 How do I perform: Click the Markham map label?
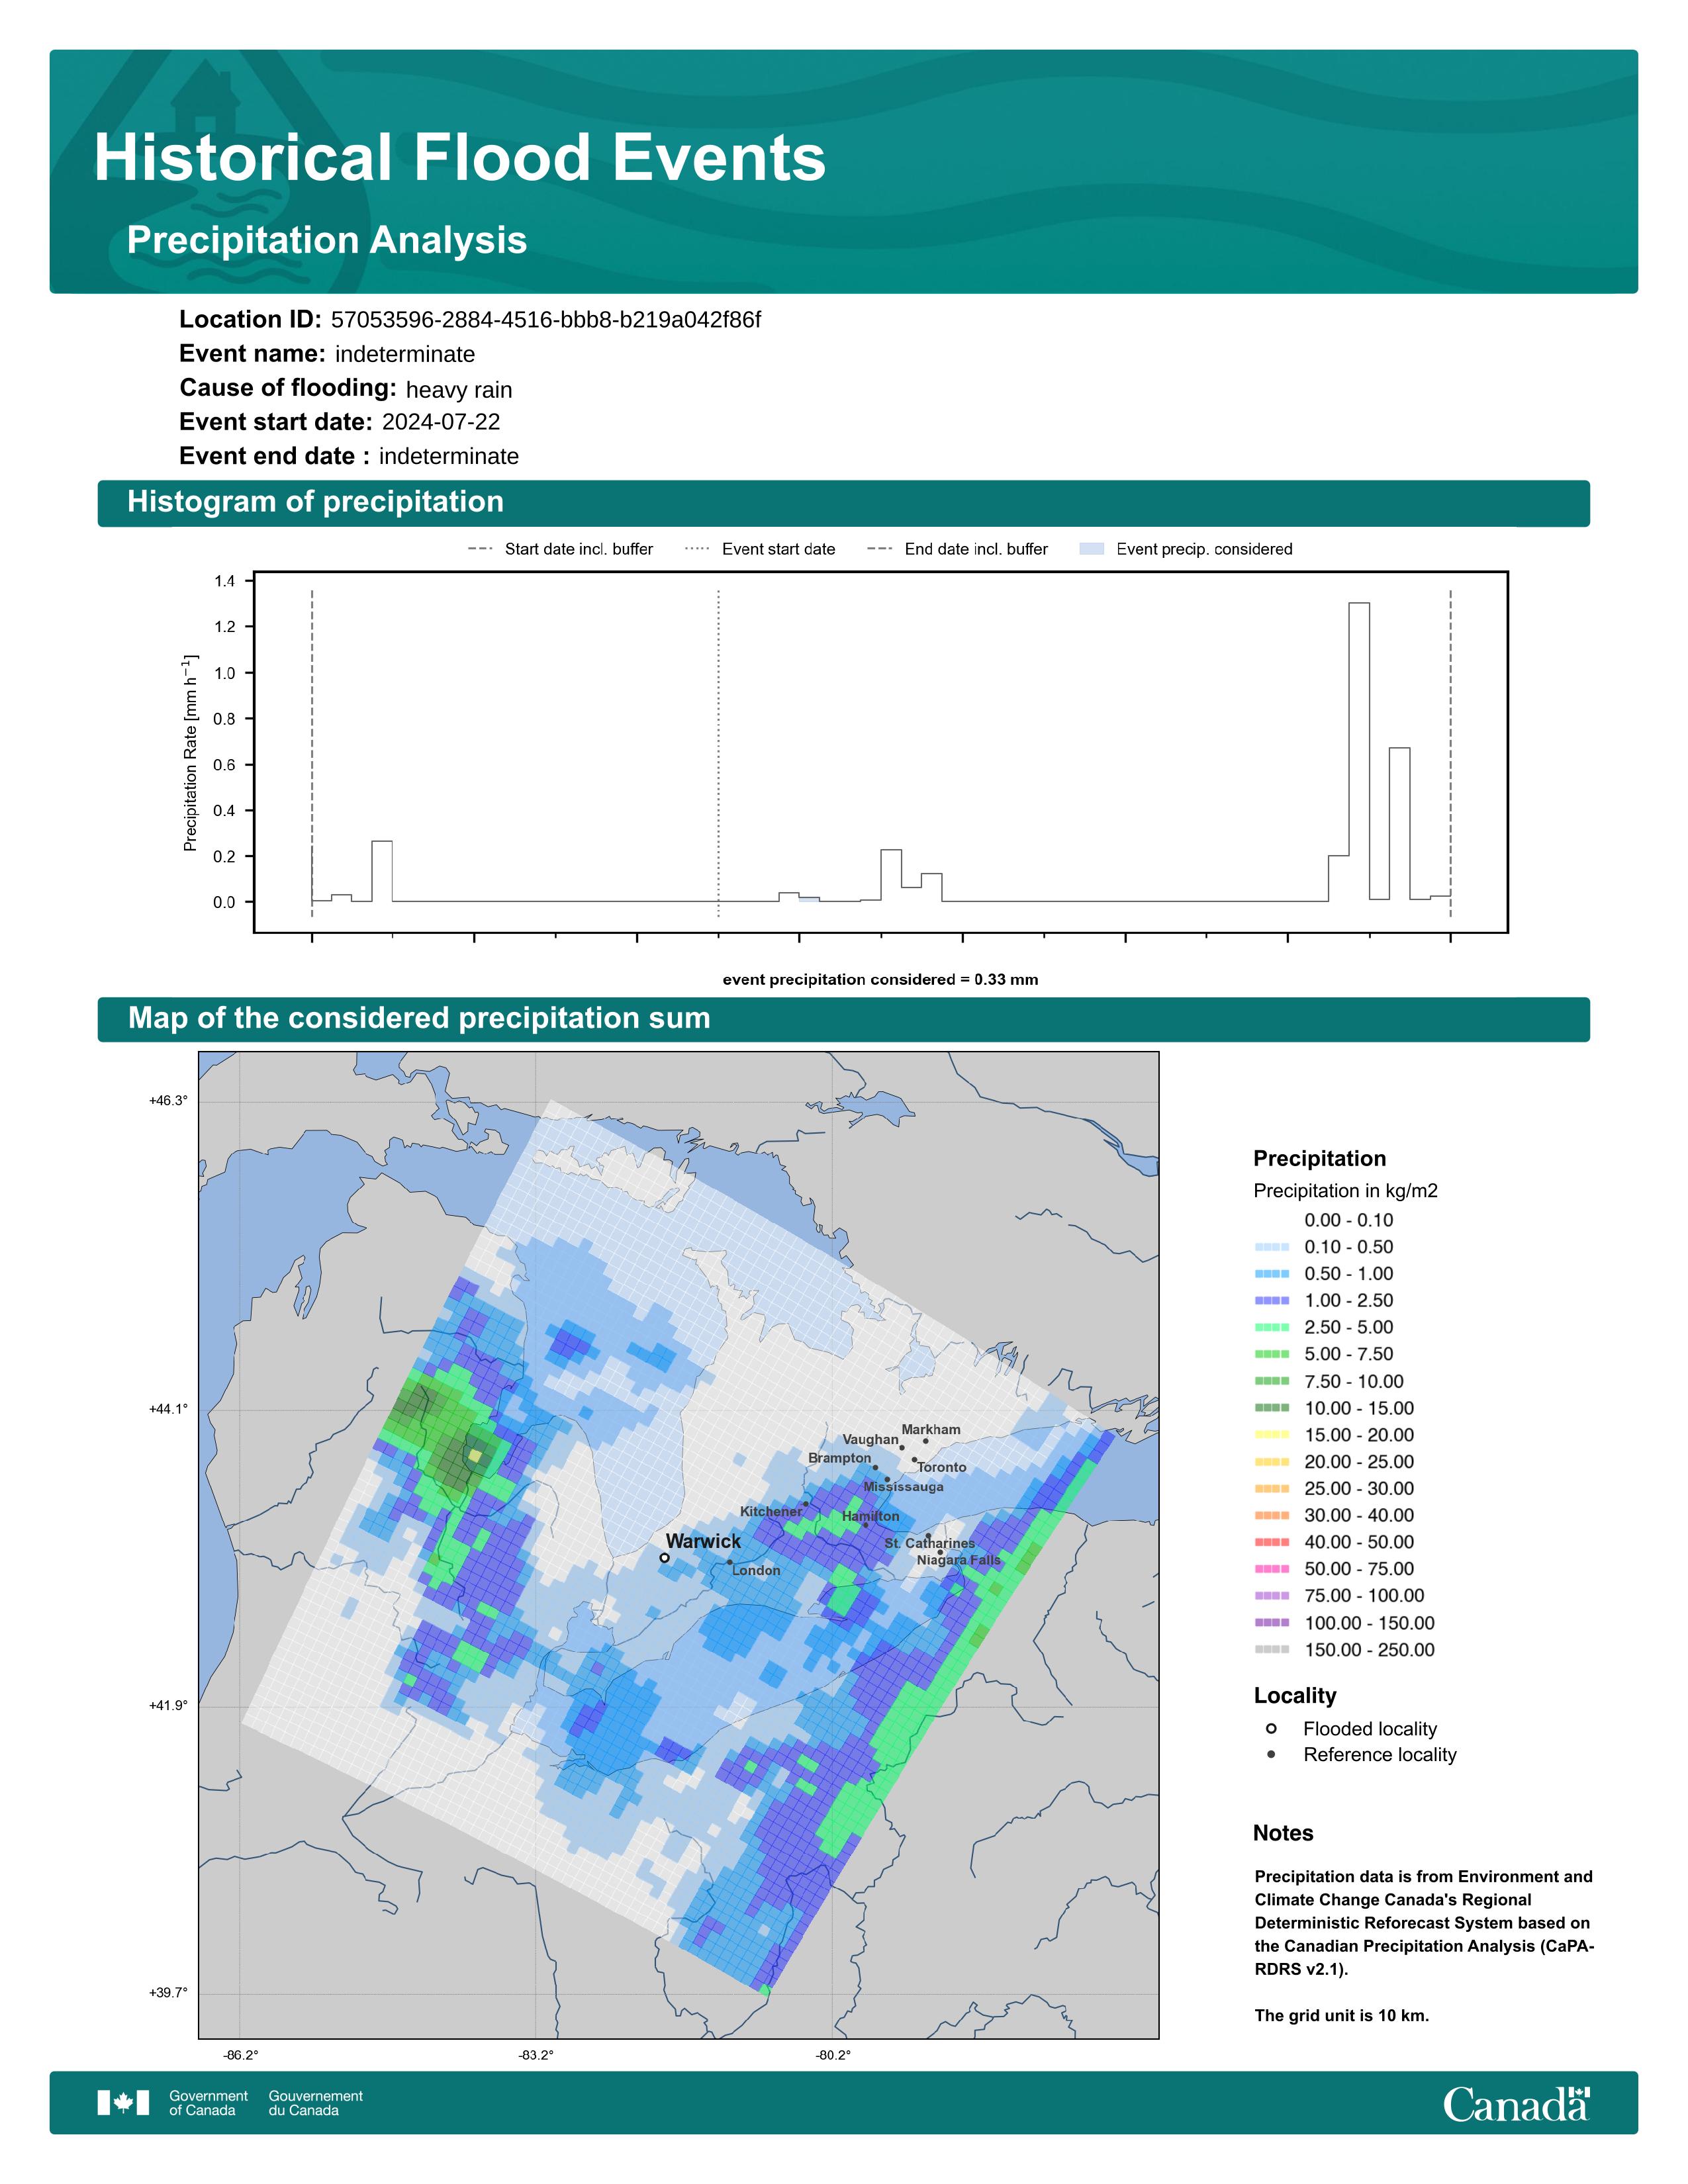[x=931, y=1430]
